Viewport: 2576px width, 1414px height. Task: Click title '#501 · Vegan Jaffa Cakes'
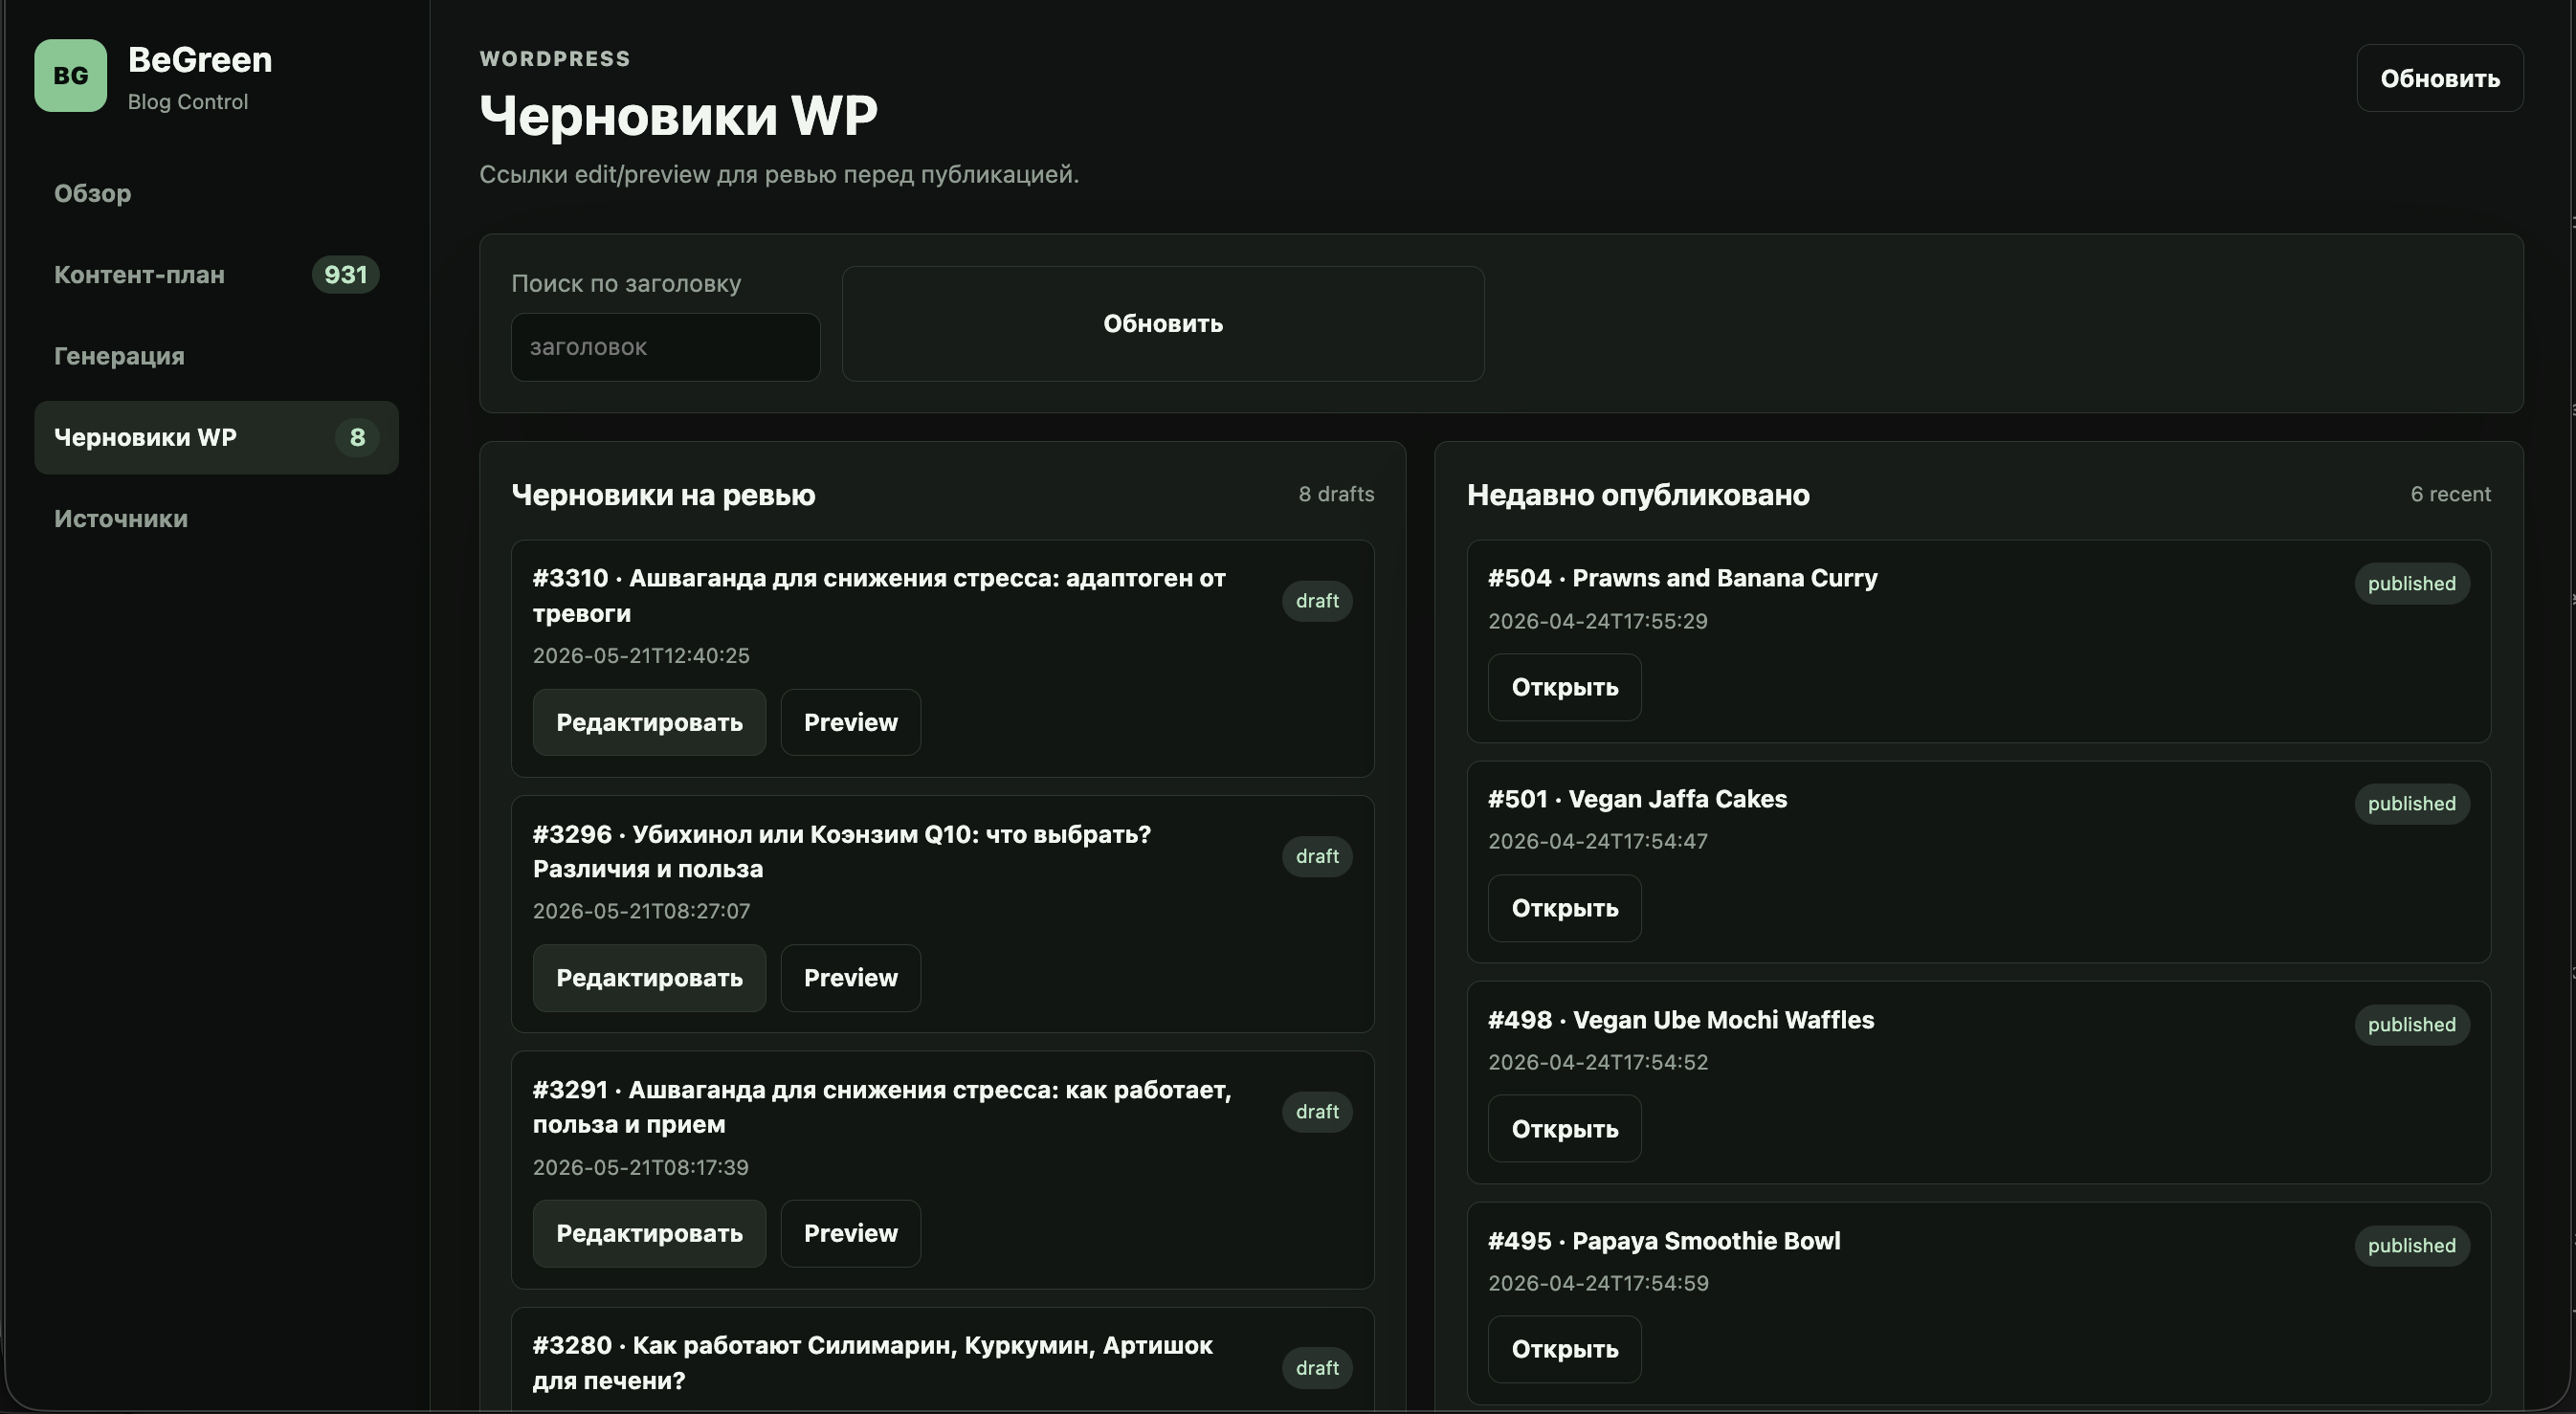1637,799
